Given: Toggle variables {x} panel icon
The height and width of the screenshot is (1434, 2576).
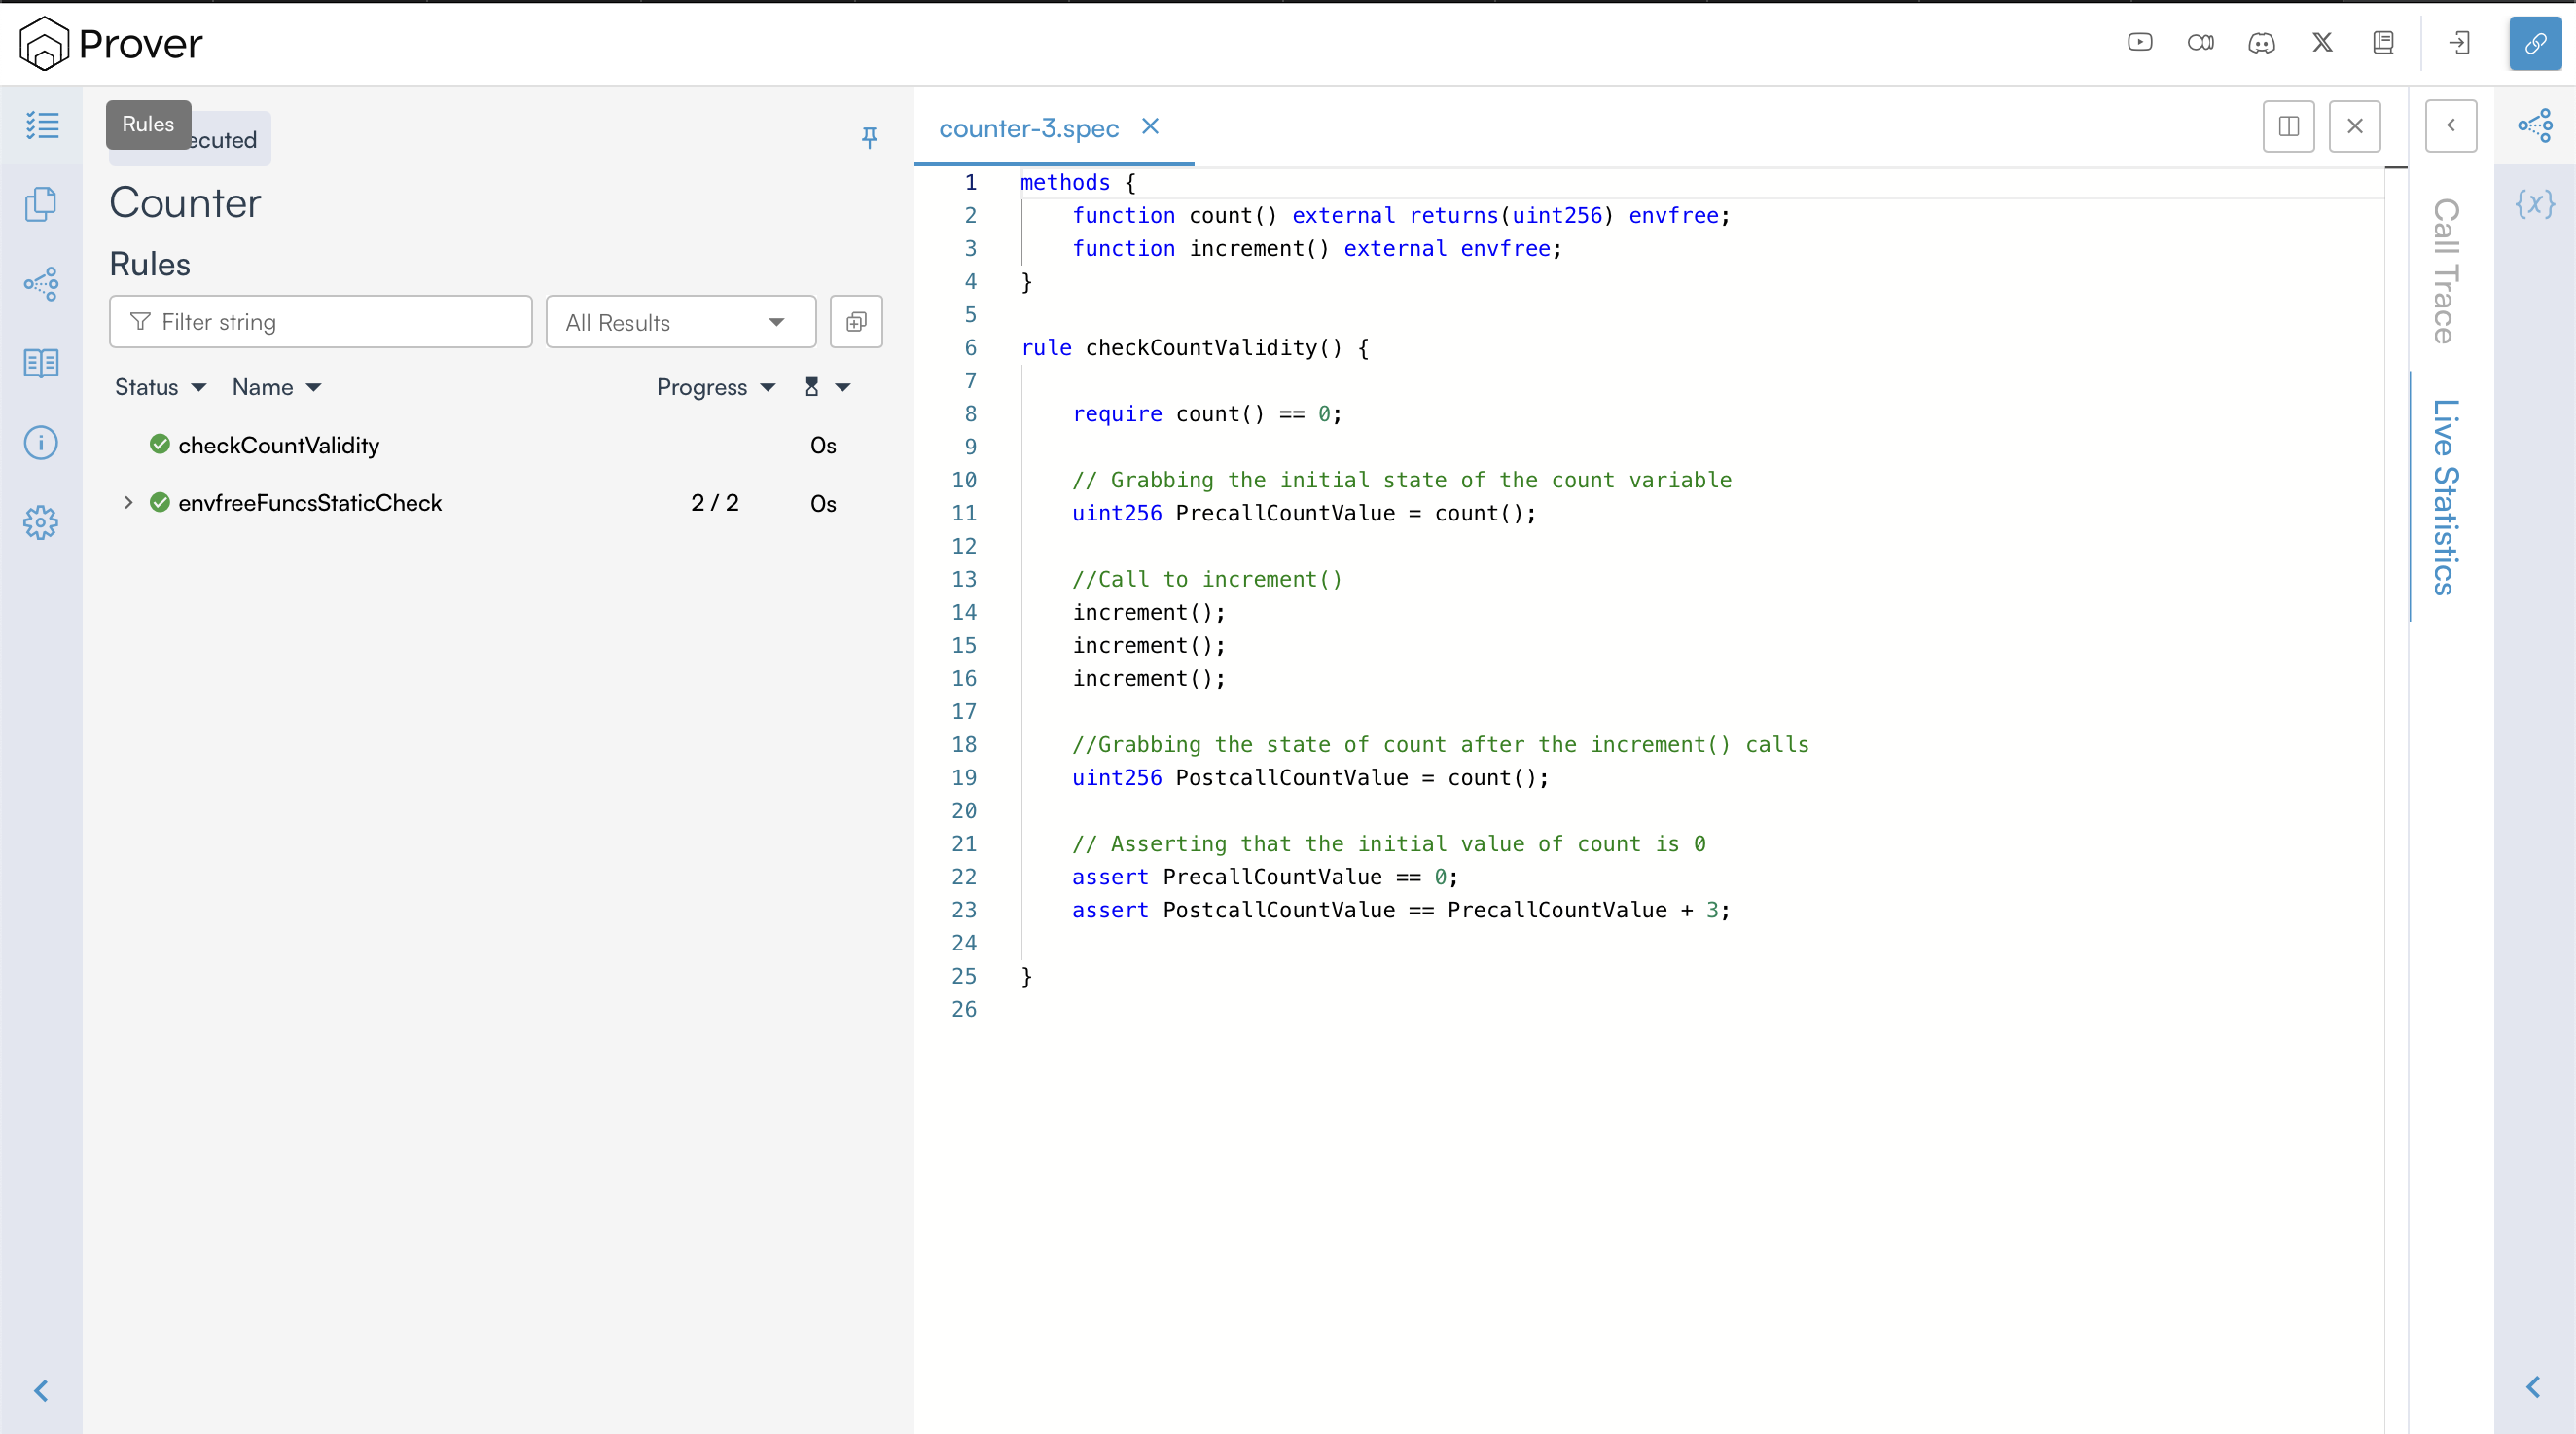Looking at the screenshot, I should (x=2534, y=204).
